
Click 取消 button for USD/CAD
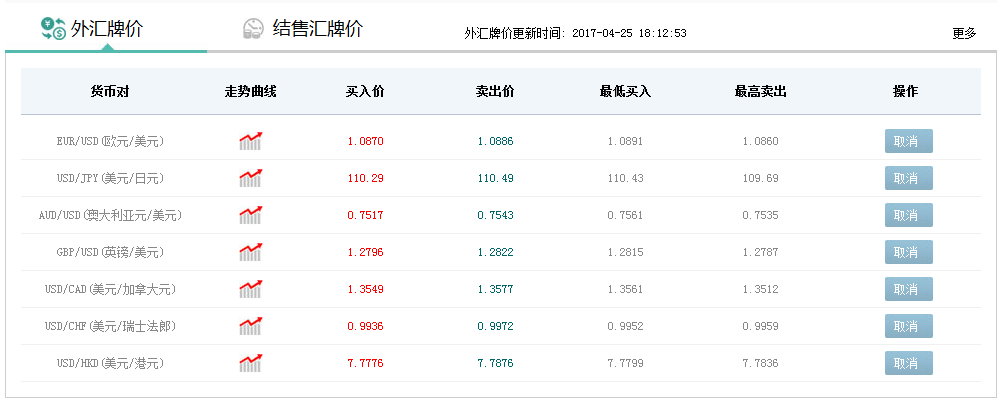(908, 289)
